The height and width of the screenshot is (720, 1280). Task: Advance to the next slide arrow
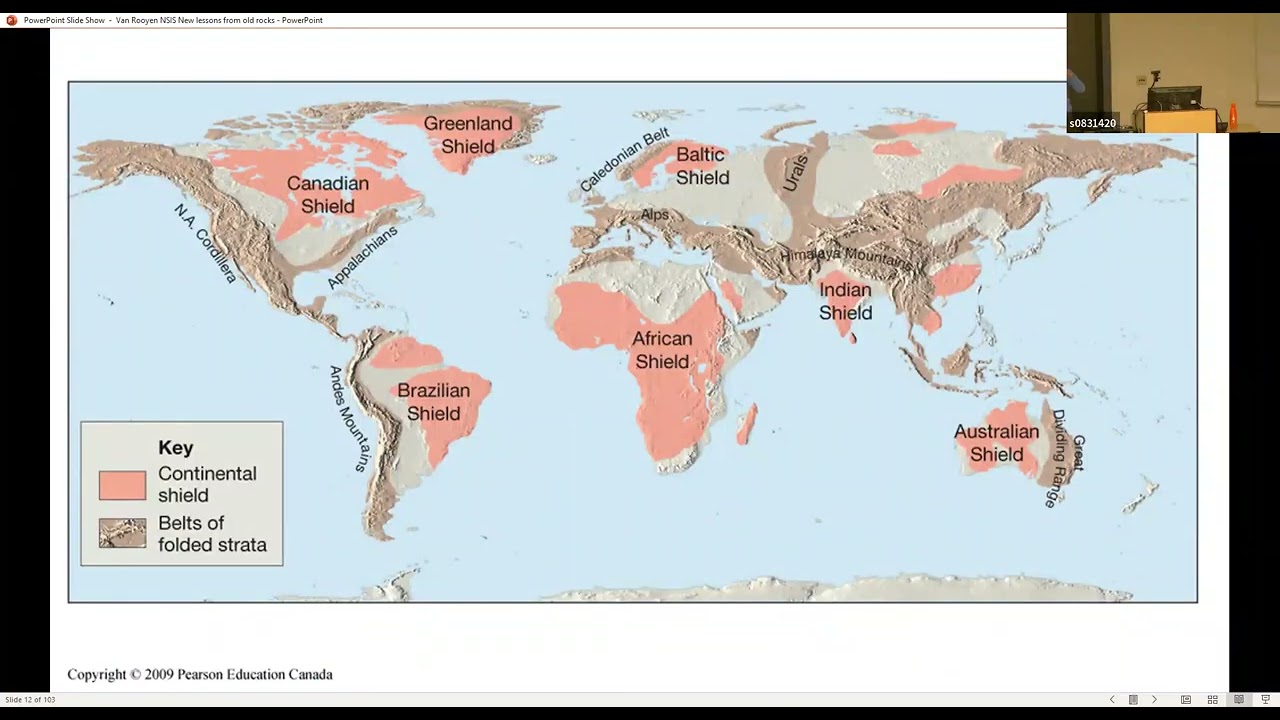pos(1154,700)
